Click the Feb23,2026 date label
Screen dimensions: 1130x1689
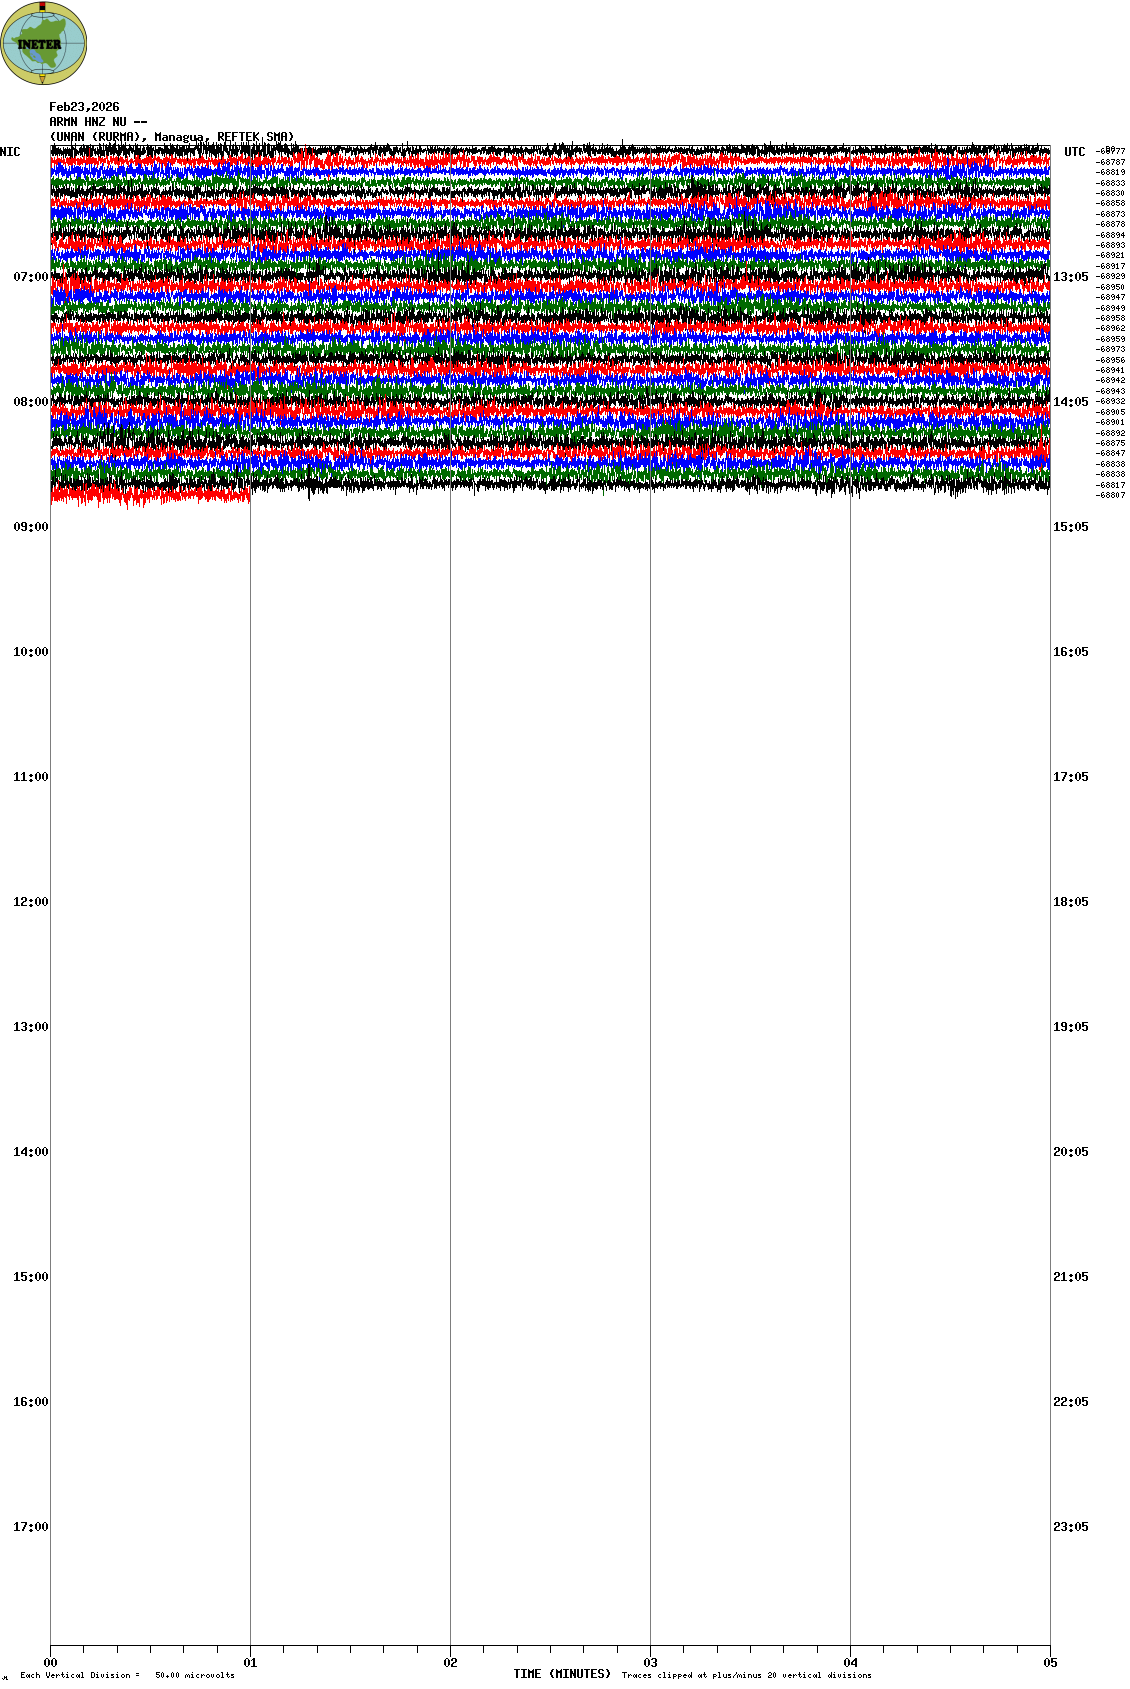tap(84, 107)
